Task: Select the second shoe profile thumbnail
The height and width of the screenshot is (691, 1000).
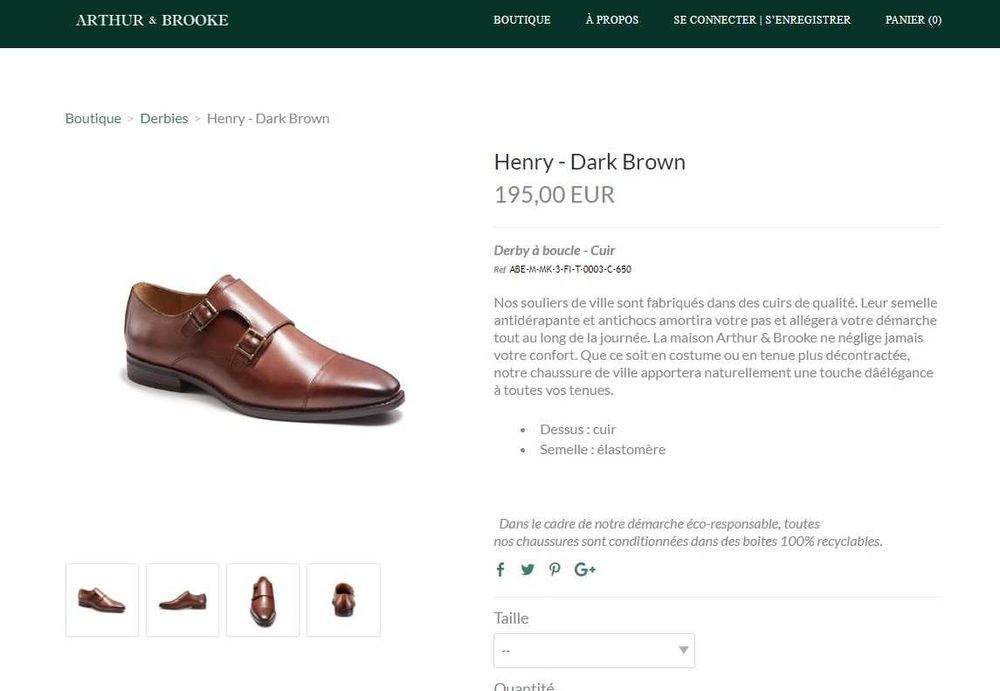Action: pyautogui.click(x=182, y=600)
